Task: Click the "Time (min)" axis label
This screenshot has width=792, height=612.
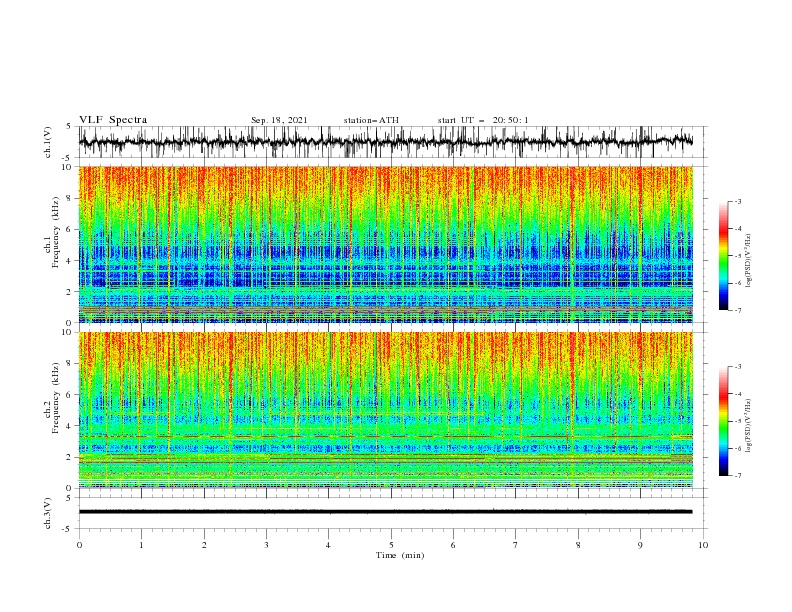Action: [400, 555]
